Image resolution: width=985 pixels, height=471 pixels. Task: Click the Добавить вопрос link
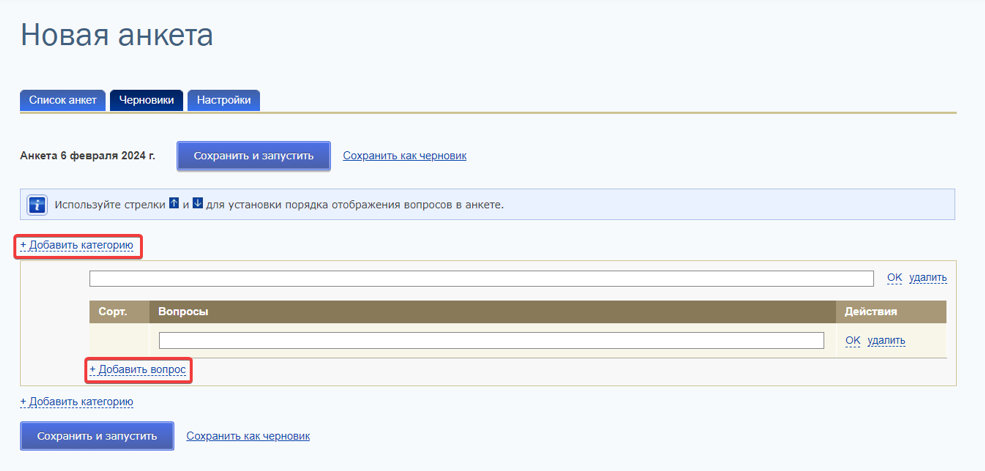138,370
